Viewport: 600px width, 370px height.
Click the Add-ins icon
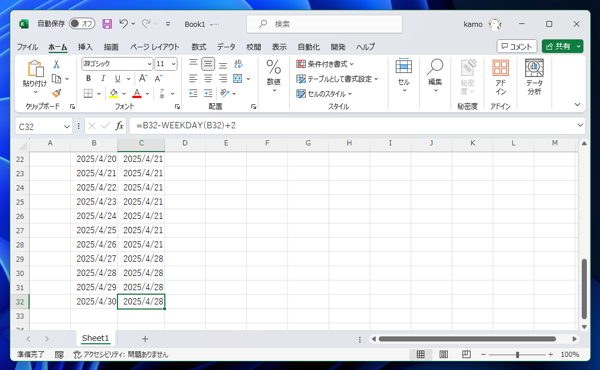point(501,68)
